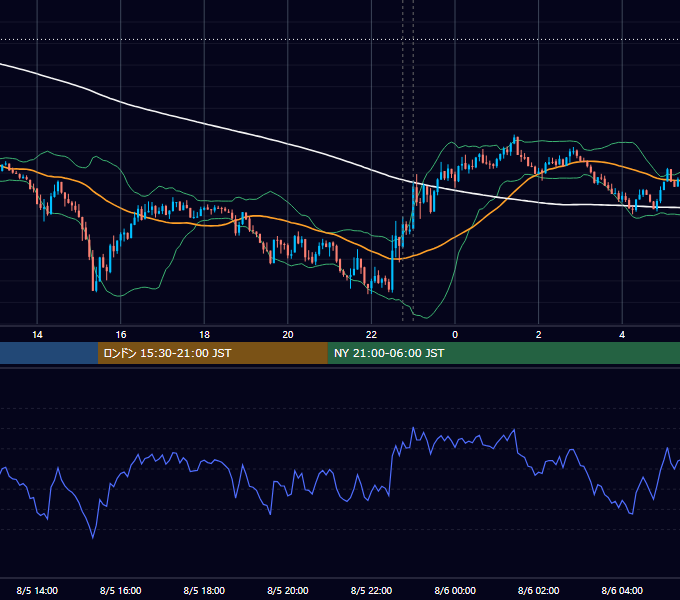680x600 pixels.
Task: Click the 8/6 00:00 oscillator axis label
Action: tap(455, 590)
